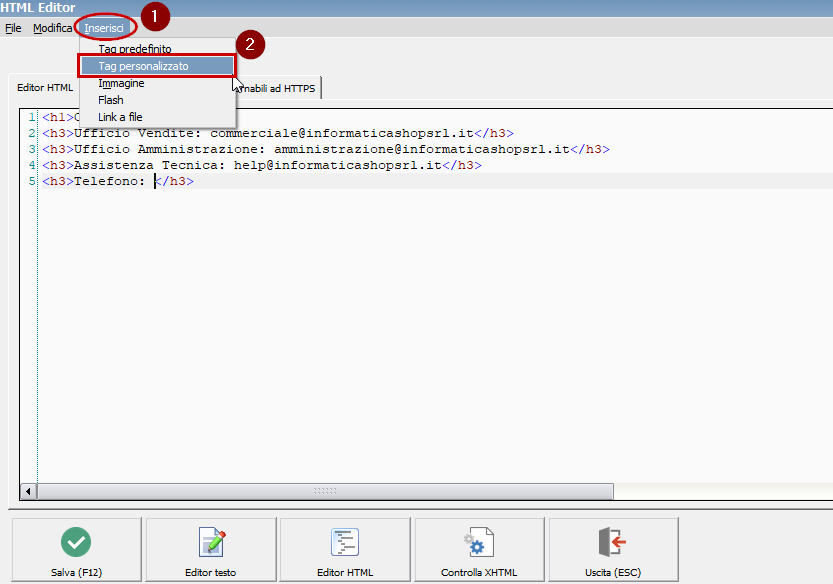Image resolution: width=833 pixels, height=584 pixels.
Task: Click the line 2 Ufficio Vendite code
Action: pos(278,133)
